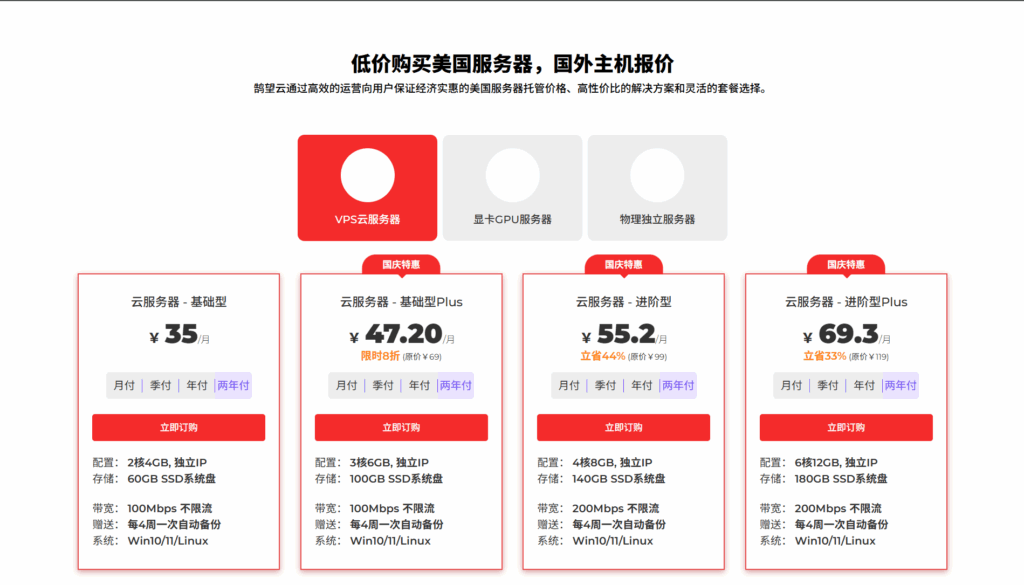Viewport: 1024px width, 585px height.
Task: Choose 年付 billing on 基础型 plan
Action: (x=196, y=385)
